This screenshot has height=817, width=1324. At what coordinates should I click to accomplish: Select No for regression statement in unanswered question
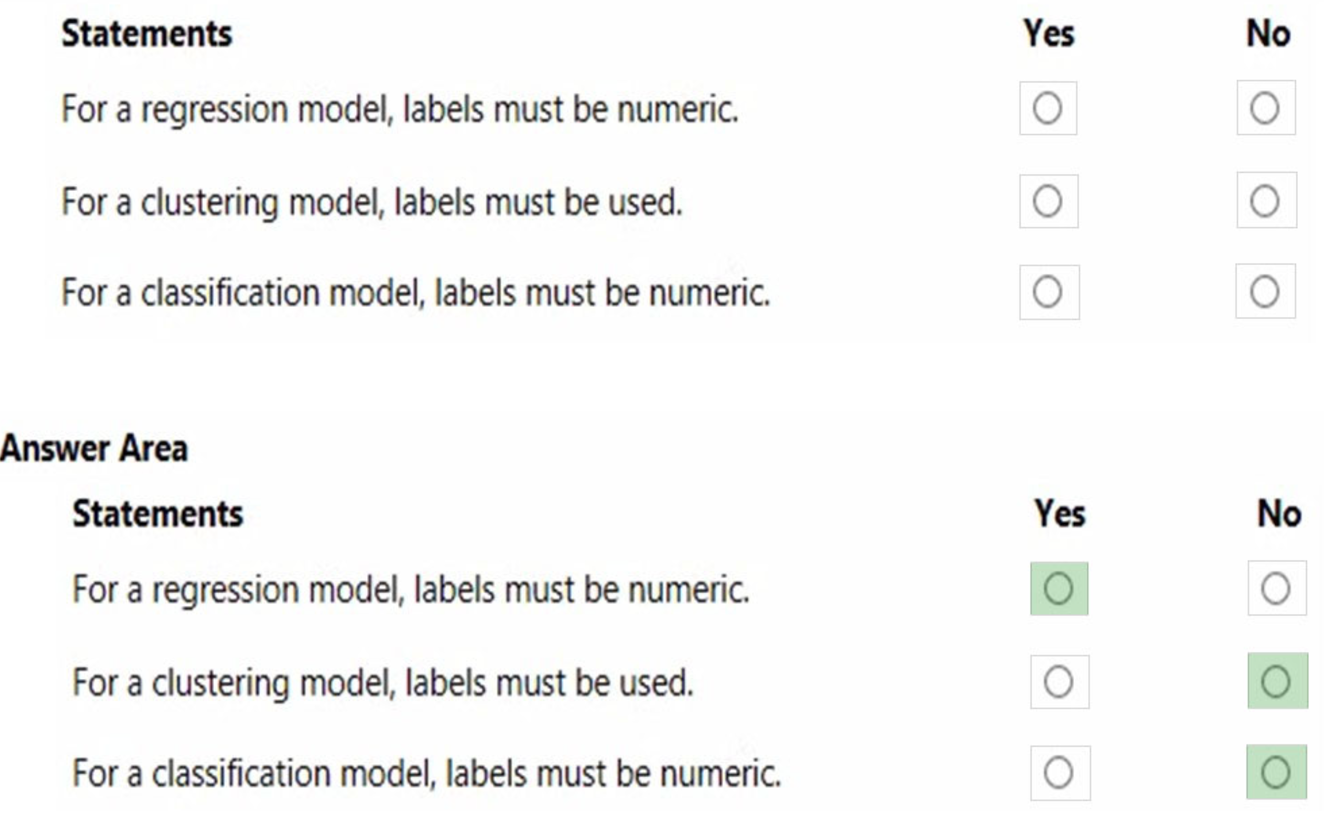(x=1265, y=108)
